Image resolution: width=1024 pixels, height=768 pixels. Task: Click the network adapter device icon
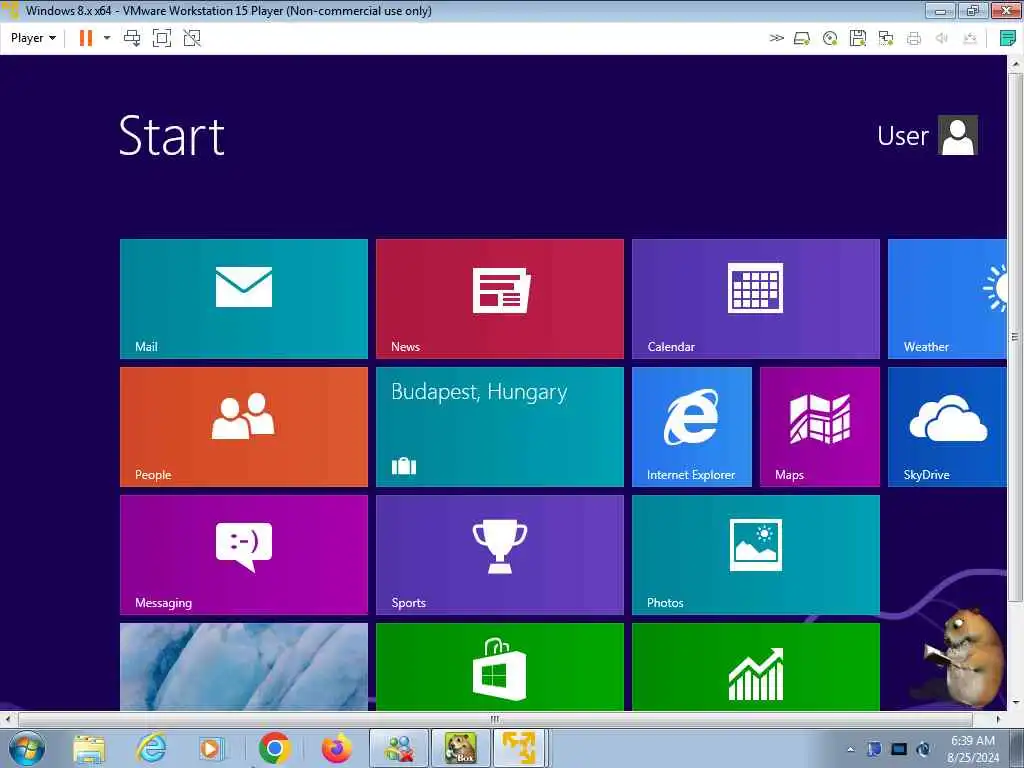click(886, 39)
